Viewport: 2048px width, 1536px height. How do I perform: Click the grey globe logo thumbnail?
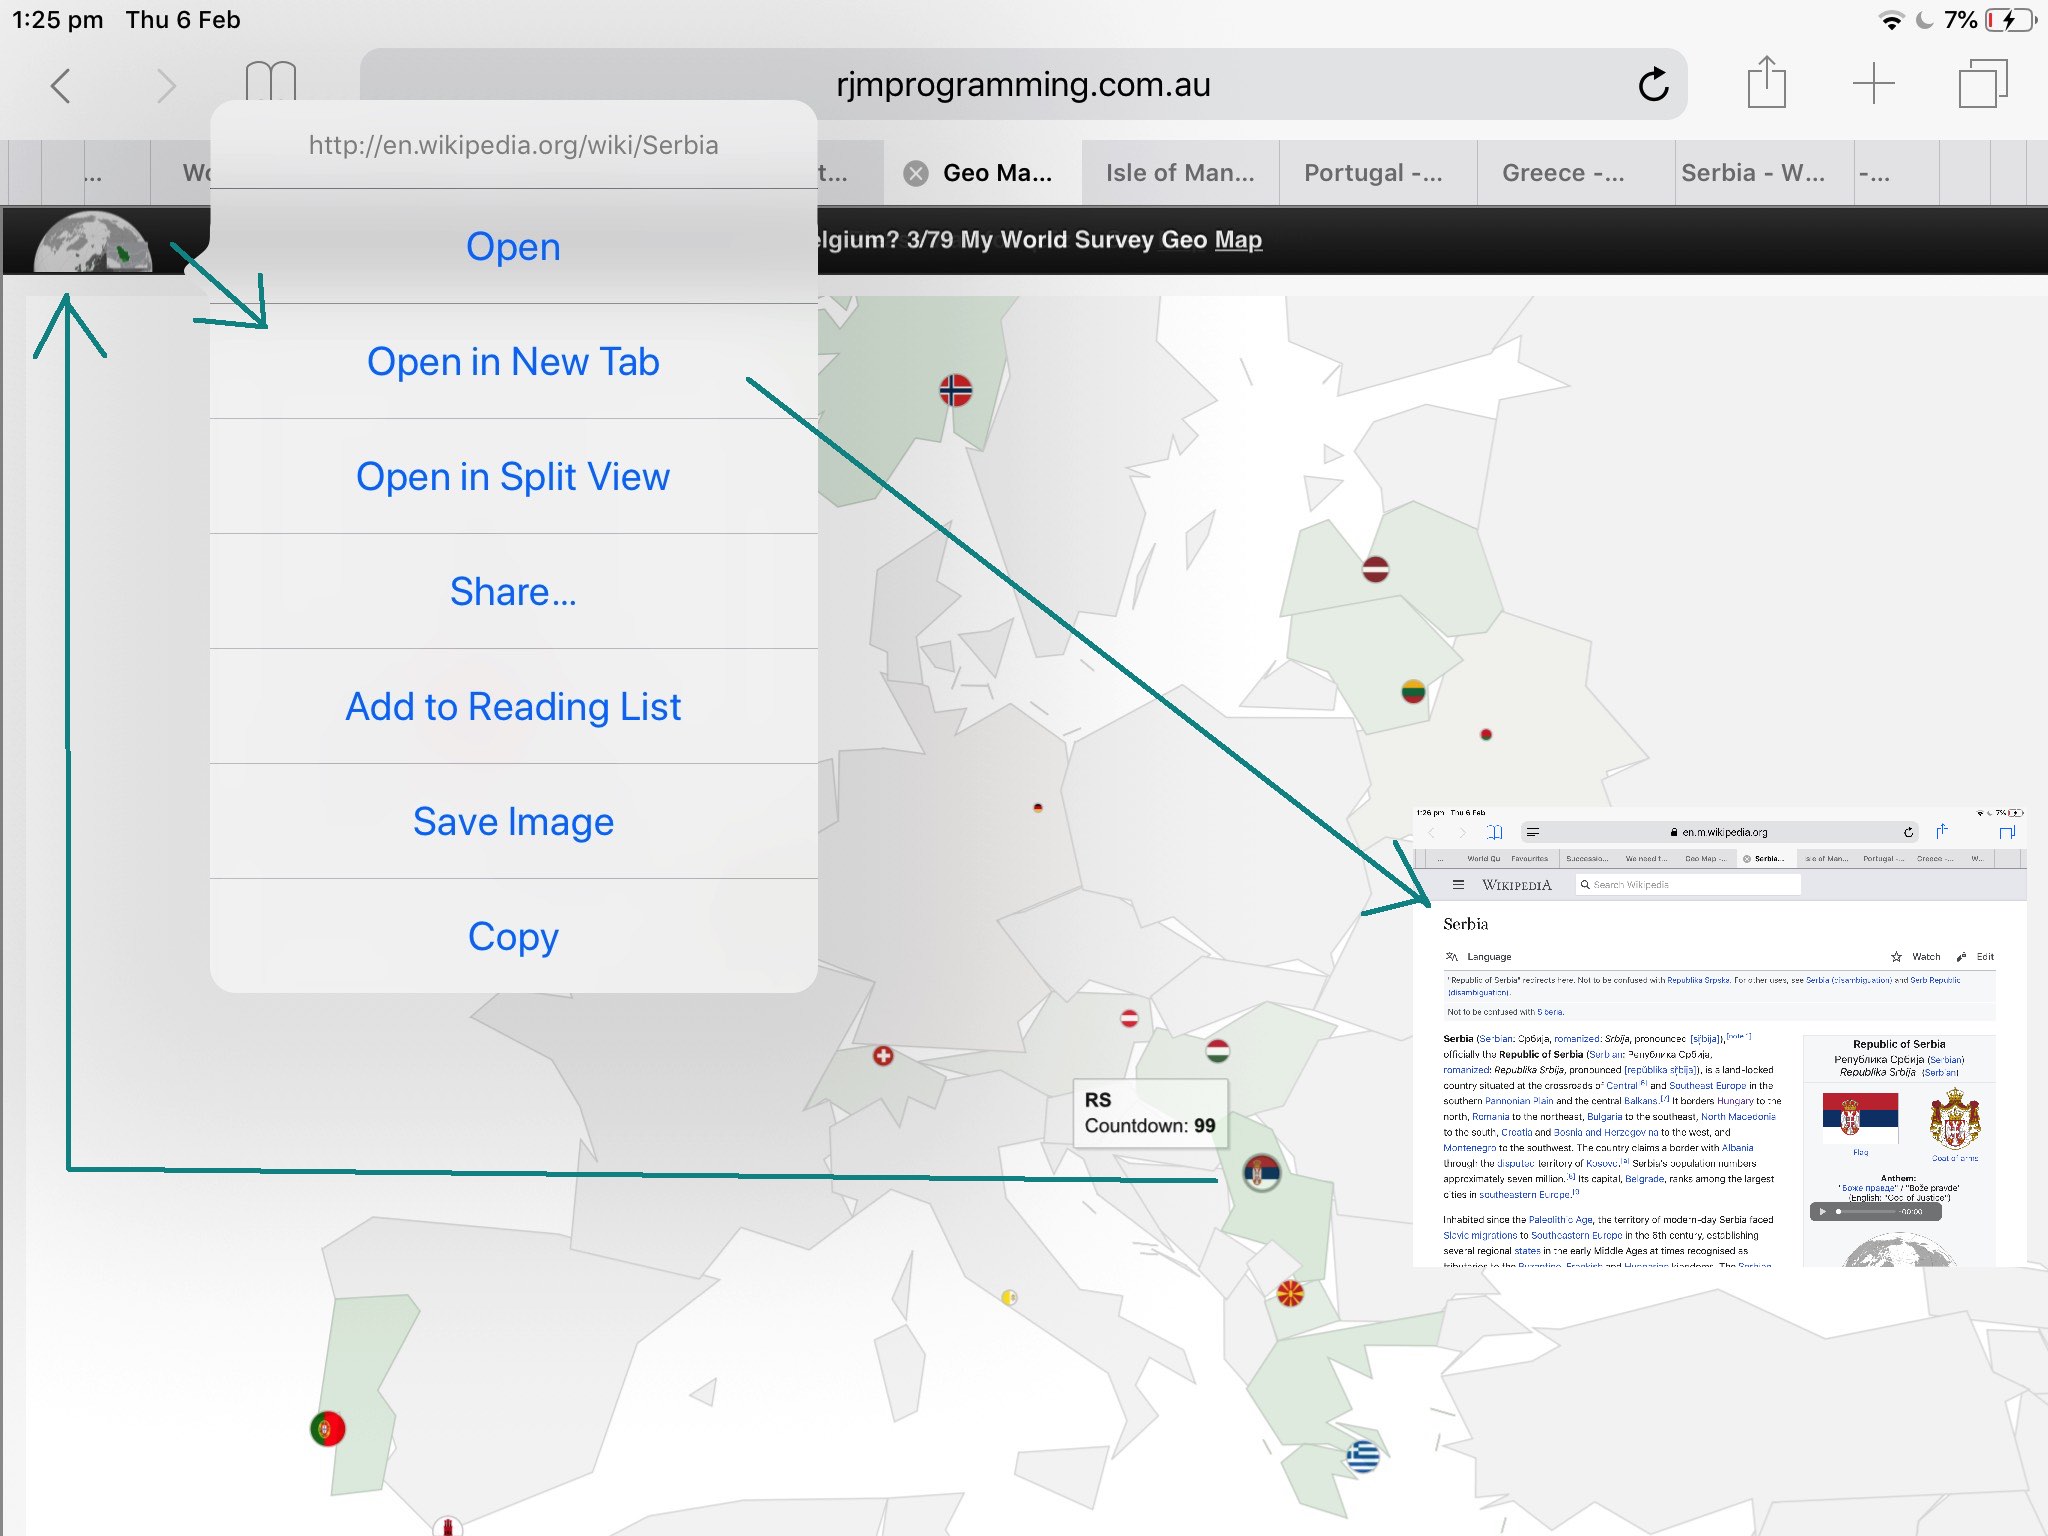pyautogui.click(x=93, y=242)
